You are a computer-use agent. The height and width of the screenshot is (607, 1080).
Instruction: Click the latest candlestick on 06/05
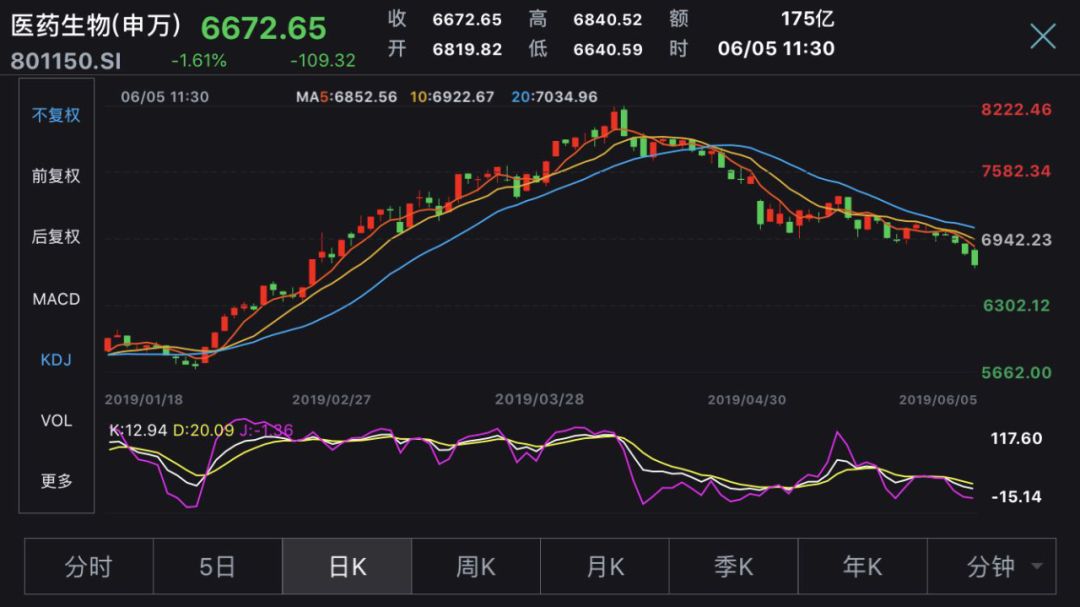(x=975, y=258)
